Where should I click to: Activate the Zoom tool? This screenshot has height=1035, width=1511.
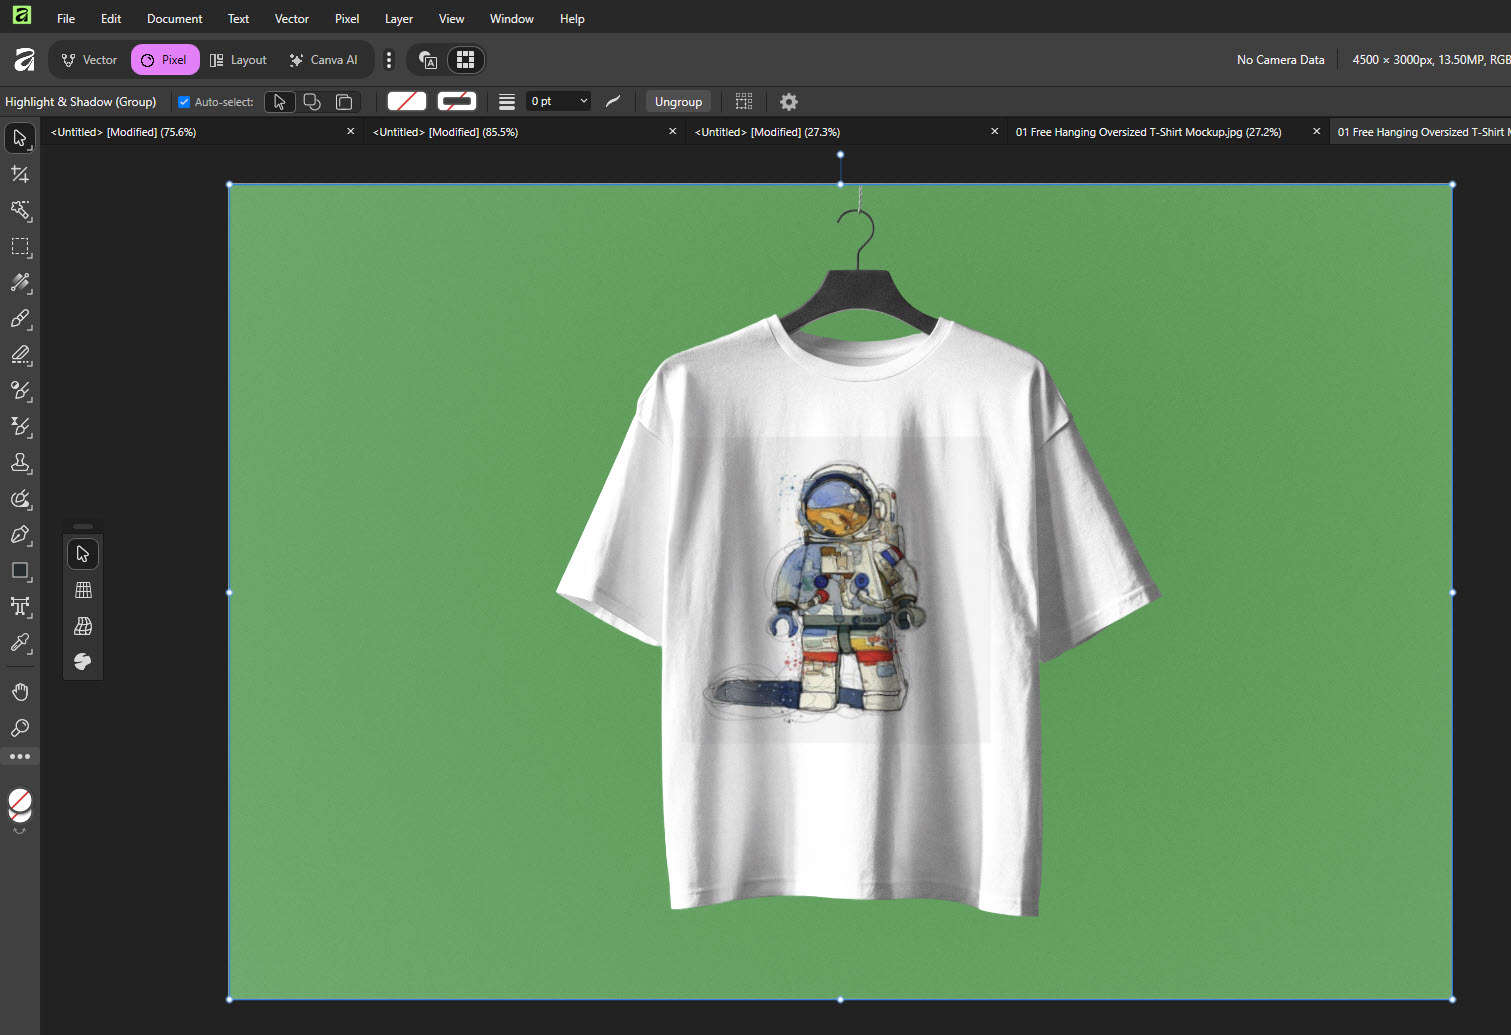point(20,728)
